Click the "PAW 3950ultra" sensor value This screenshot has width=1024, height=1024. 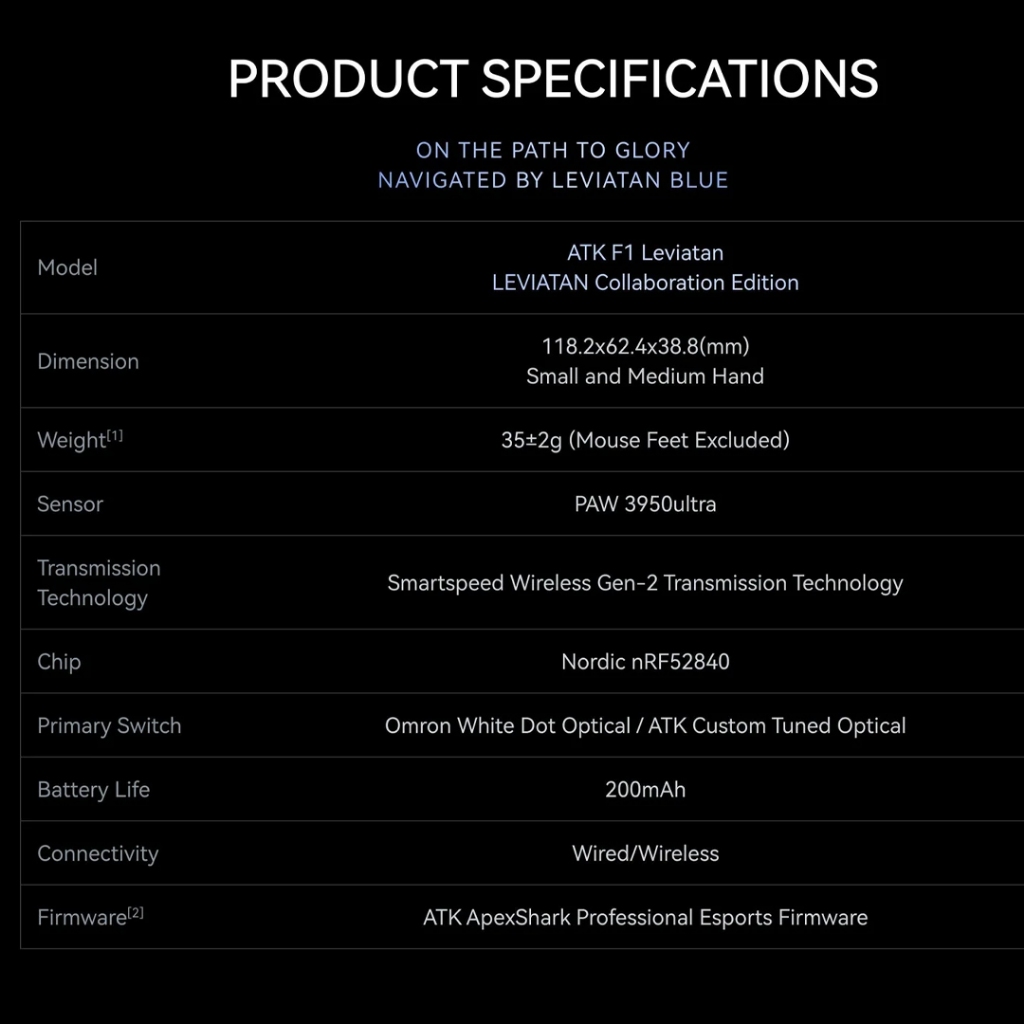645,504
